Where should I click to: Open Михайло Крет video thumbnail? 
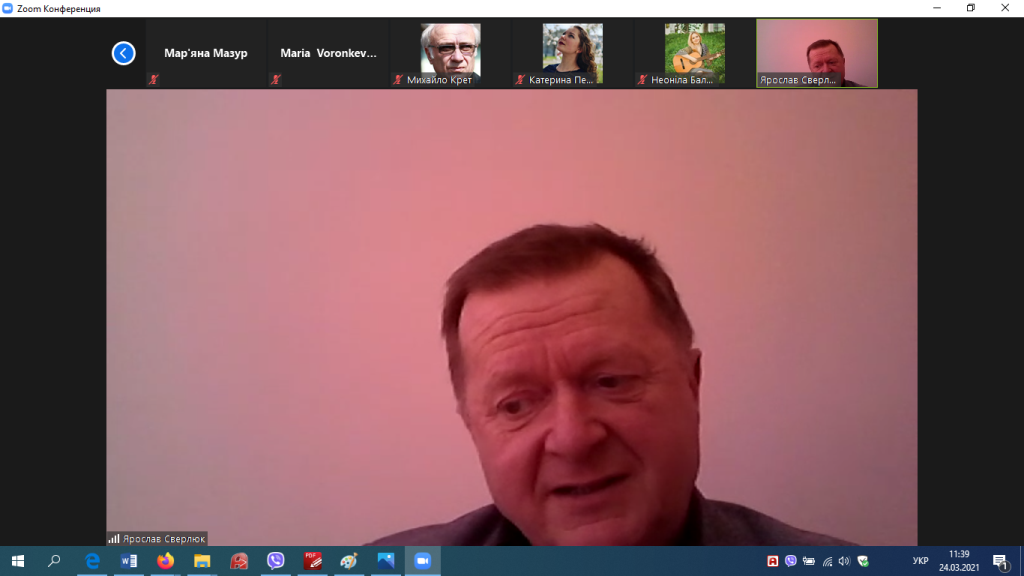(x=450, y=53)
